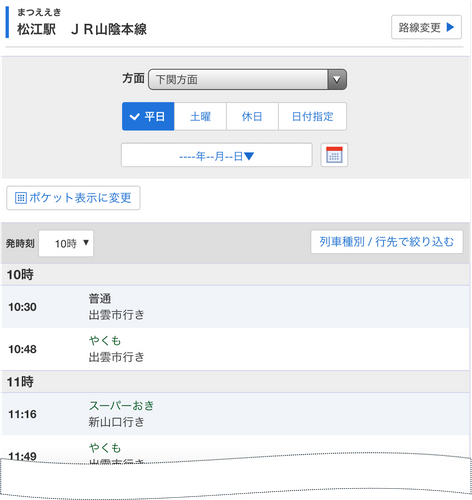Click the blue arrow in 路線変更
This screenshot has height=500, width=472.
(x=450, y=27)
